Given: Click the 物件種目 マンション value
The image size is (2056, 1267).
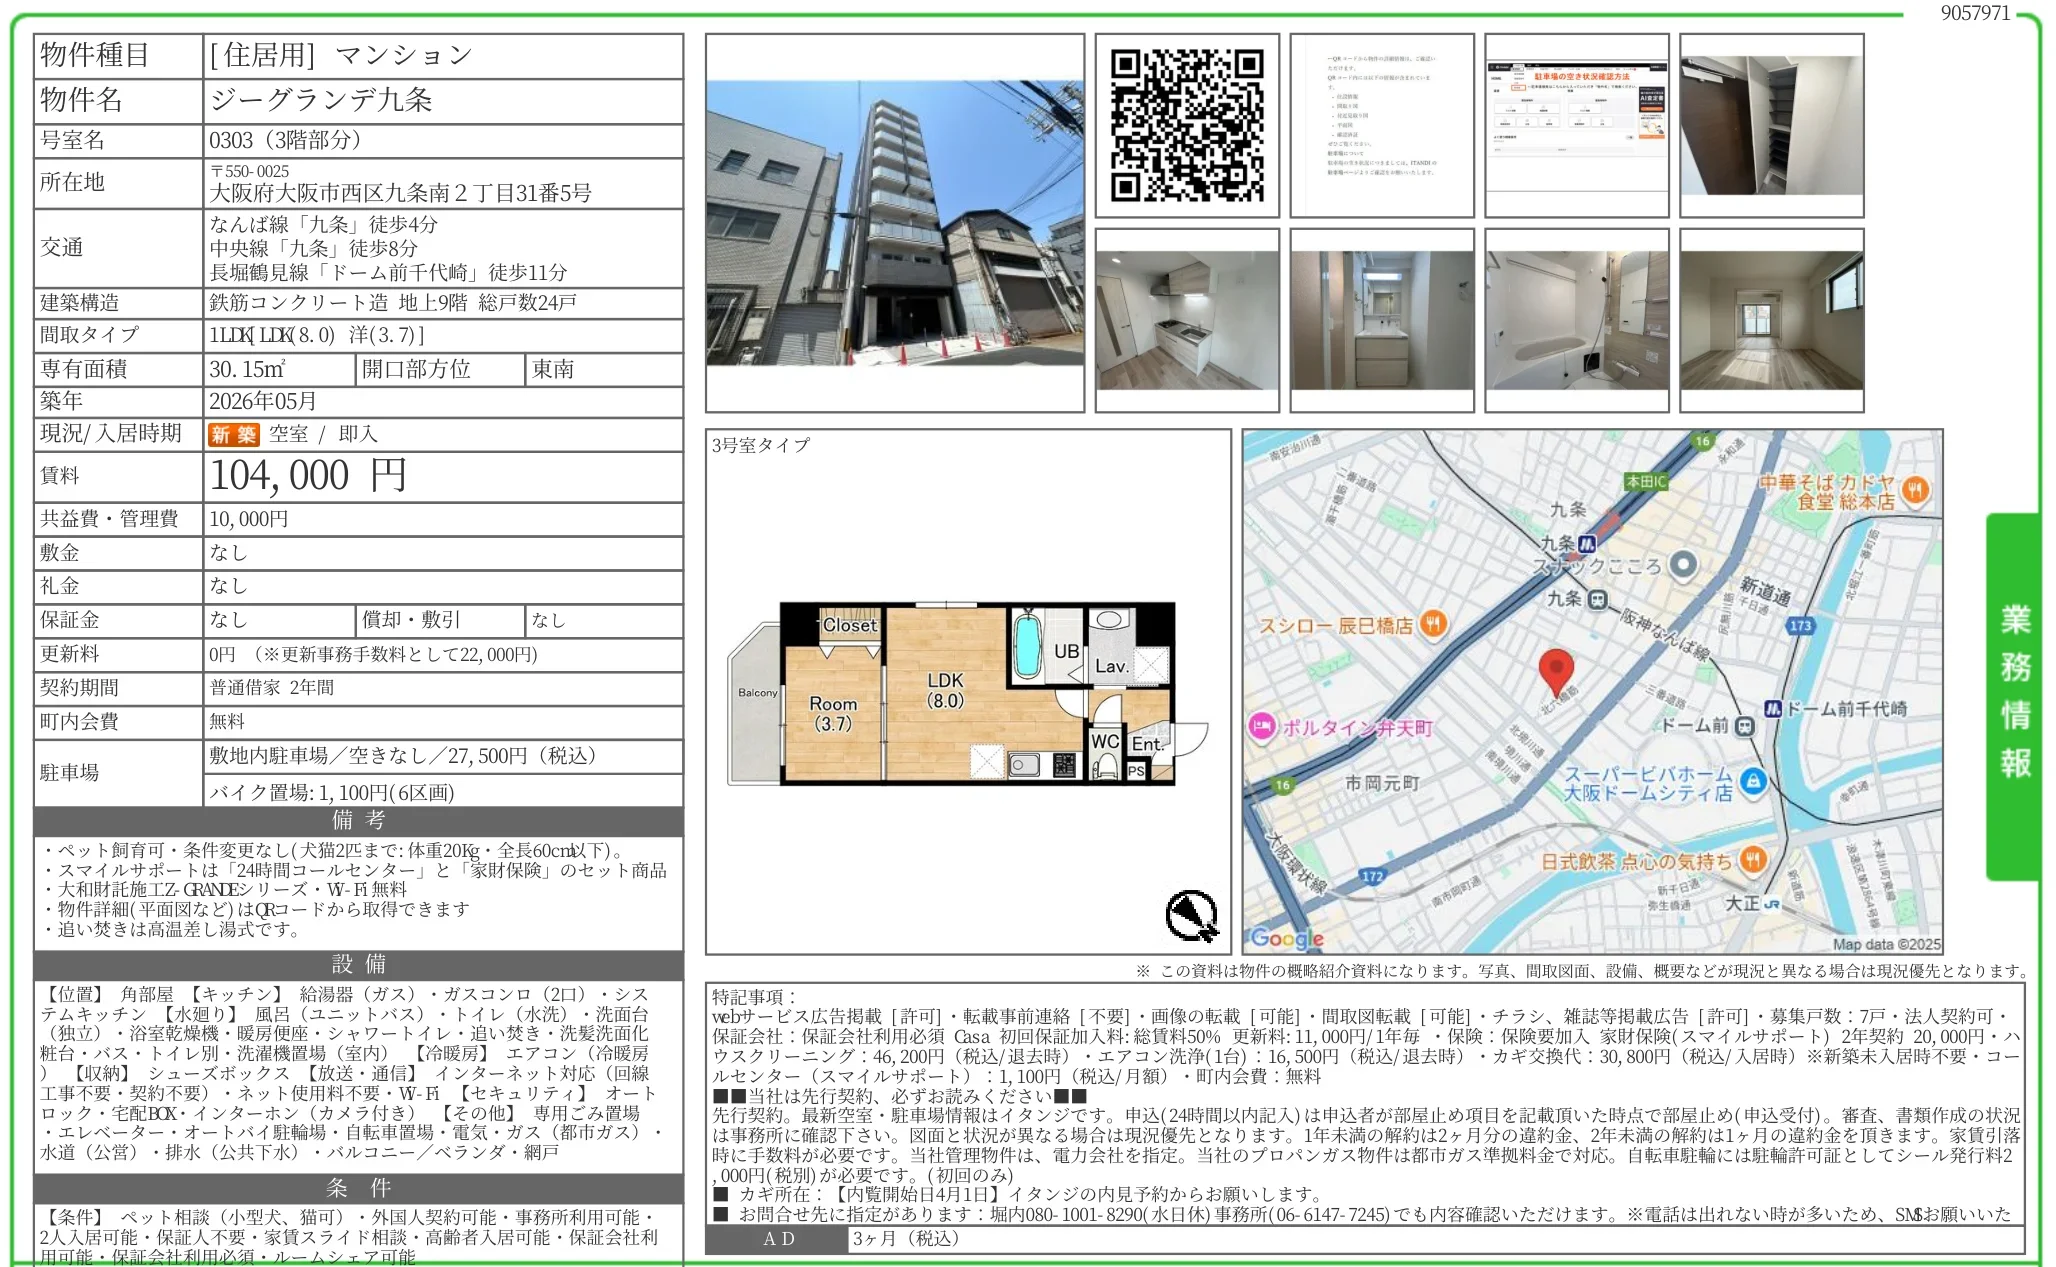Looking at the screenshot, I should point(340,55).
